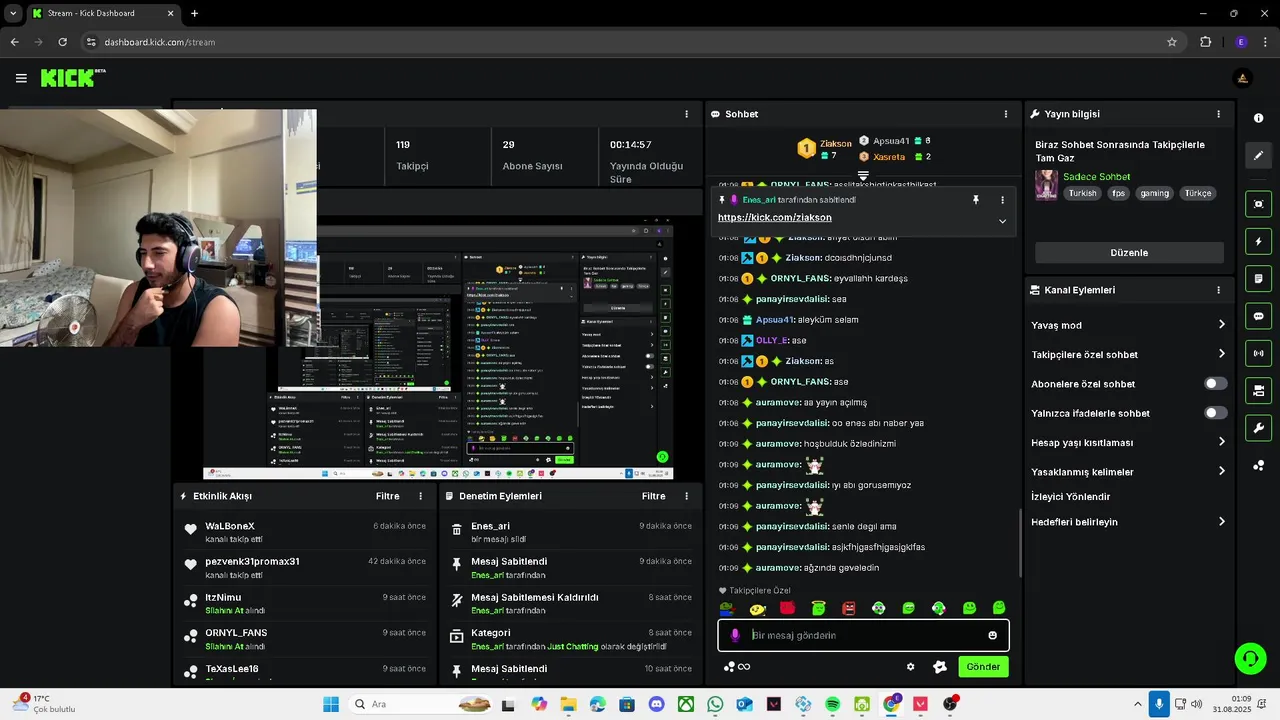Viewport: 1280px width, 720px height.
Task: Open user avatar menu top right
Action: [x=1242, y=78]
